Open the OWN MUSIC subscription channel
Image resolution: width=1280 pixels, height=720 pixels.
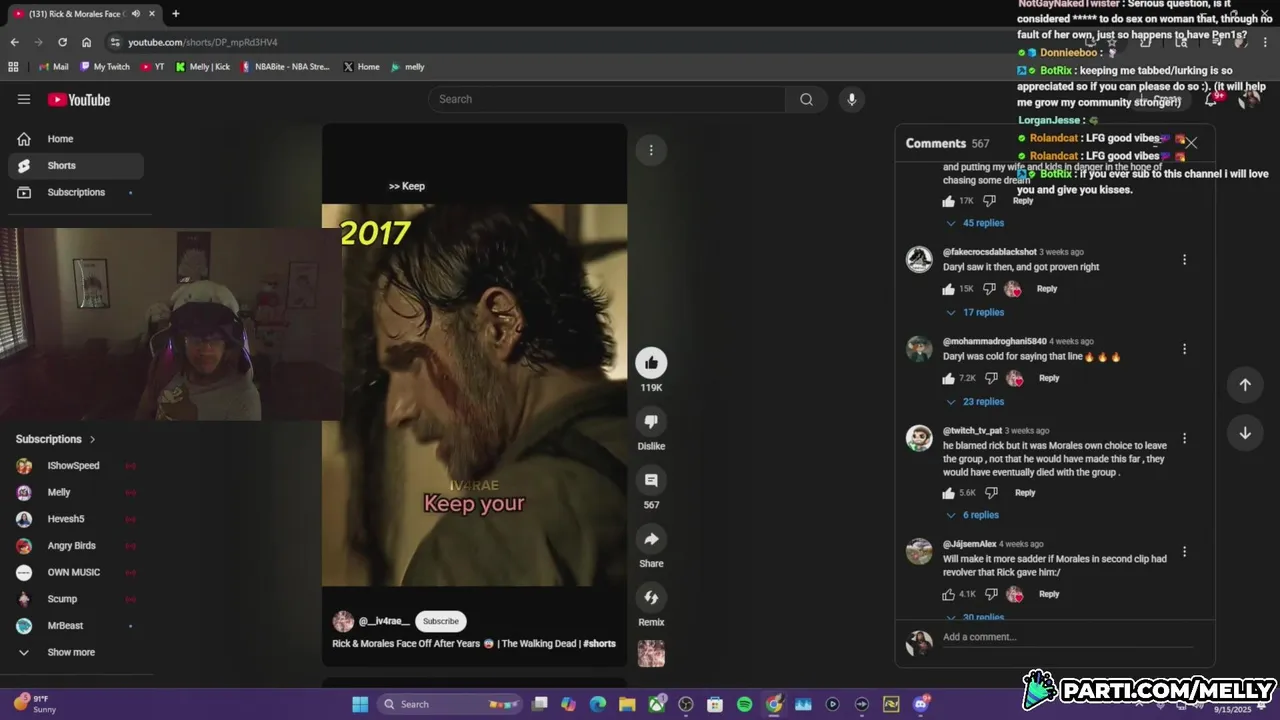pyautogui.click(x=75, y=572)
